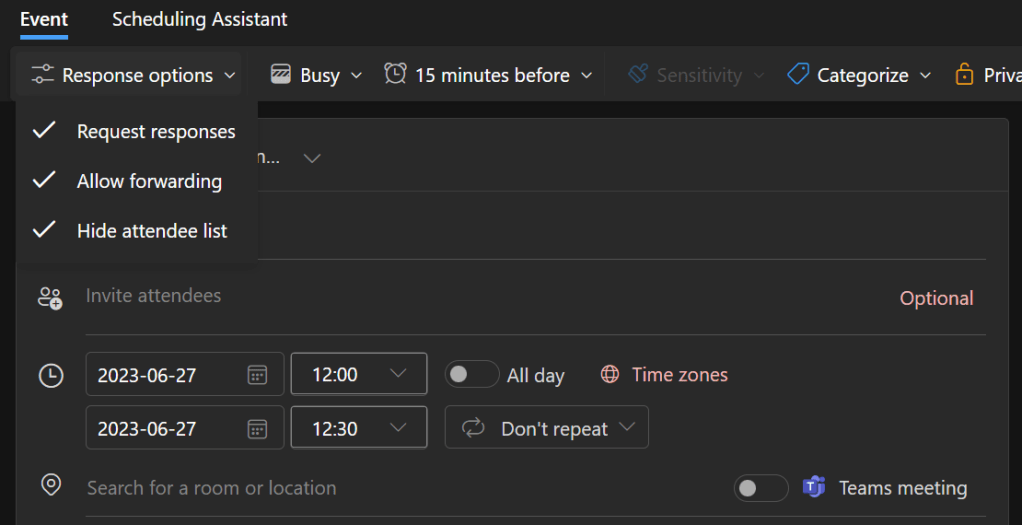1022x525 pixels.
Task: Open the end date calendar picker icon
Action: point(257,428)
